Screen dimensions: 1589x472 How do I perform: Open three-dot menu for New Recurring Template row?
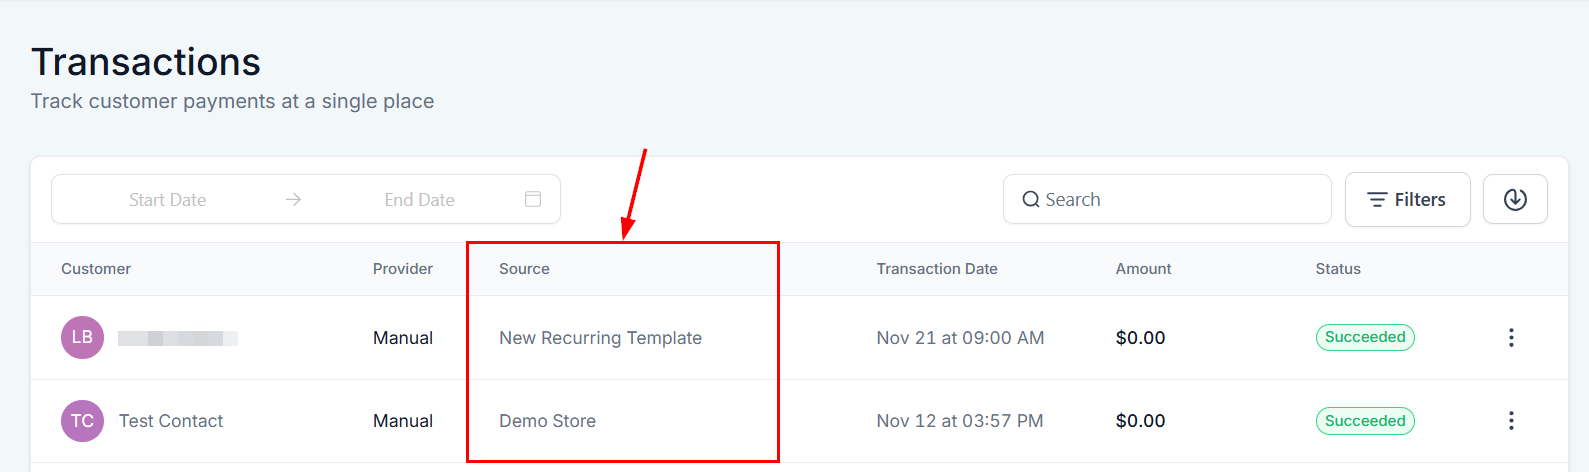click(1511, 338)
